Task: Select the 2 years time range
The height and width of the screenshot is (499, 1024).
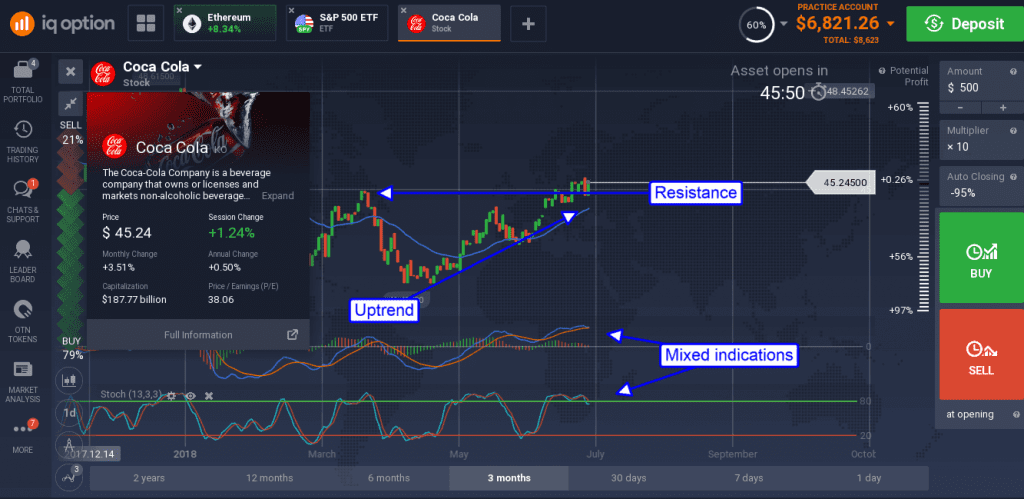Action: (149, 478)
